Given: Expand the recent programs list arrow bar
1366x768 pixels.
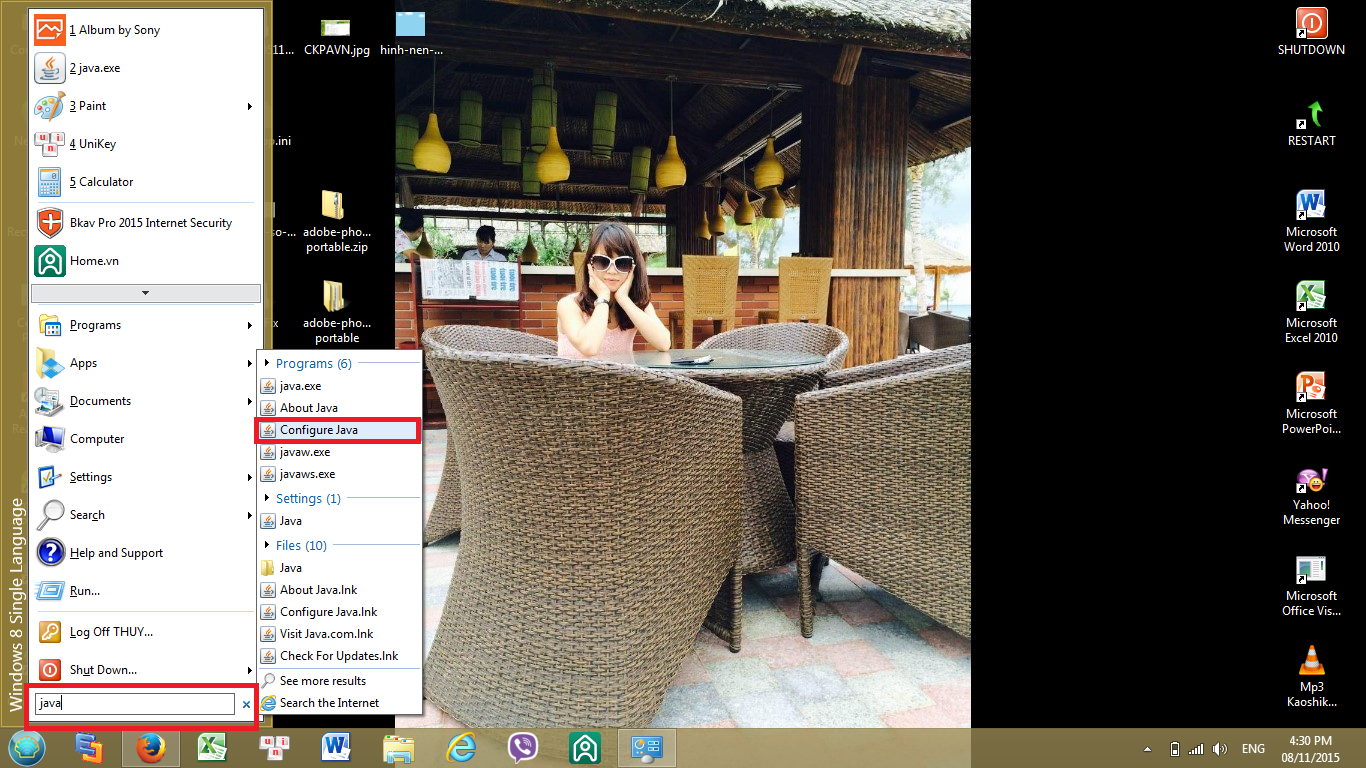Looking at the screenshot, I should click(146, 293).
